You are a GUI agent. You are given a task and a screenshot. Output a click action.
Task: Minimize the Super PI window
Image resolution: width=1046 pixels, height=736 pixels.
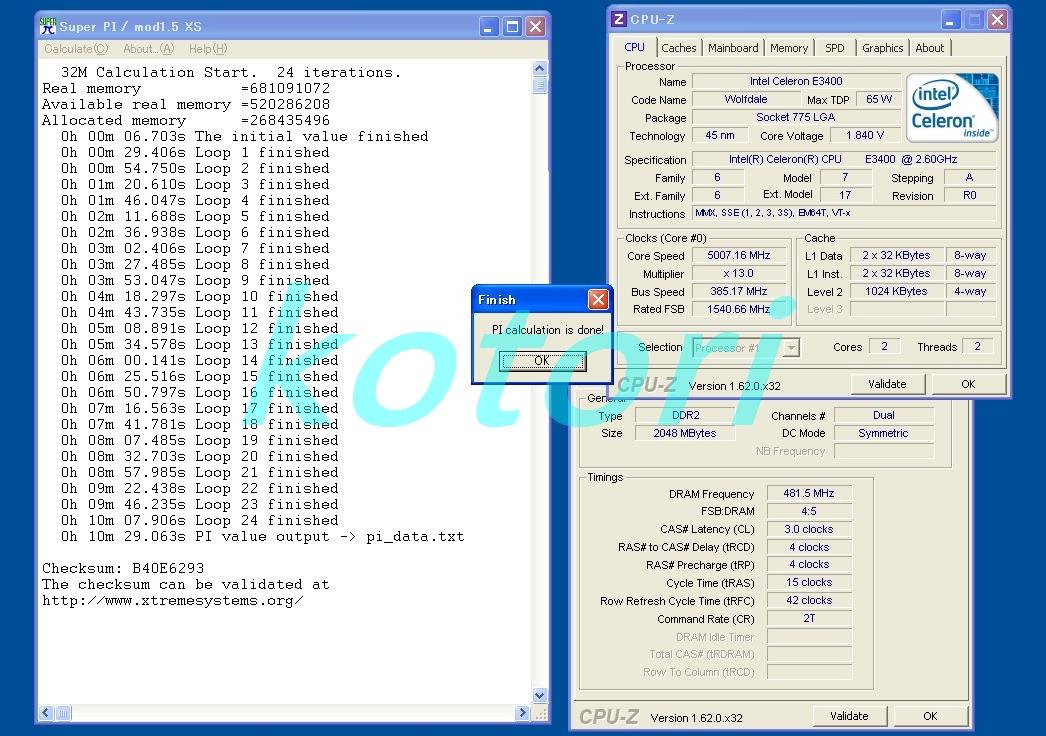point(489,27)
